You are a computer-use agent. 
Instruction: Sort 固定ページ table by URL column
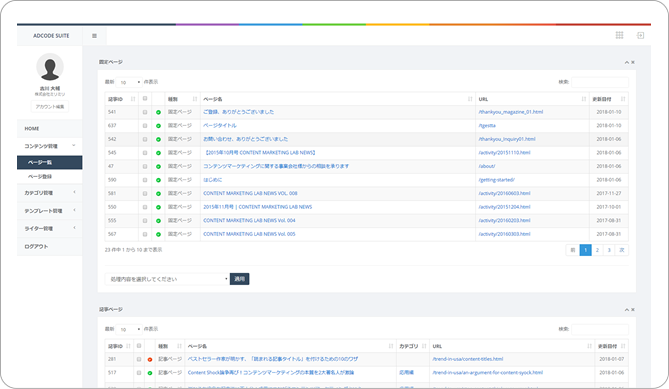(532, 99)
